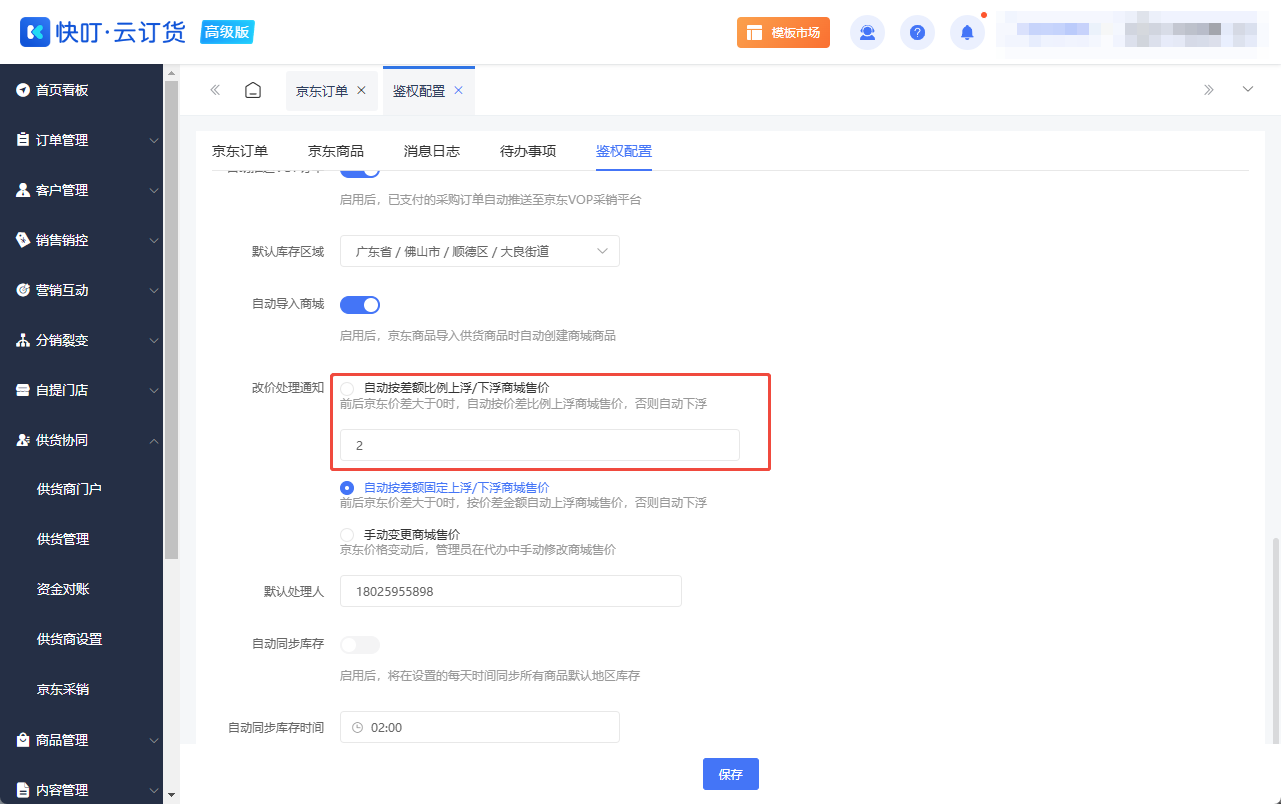The width and height of the screenshot is (1281, 804).
Task: Expand the 销售销控 menu chevron
Action: pyautogui.click(x=154, y=241)
